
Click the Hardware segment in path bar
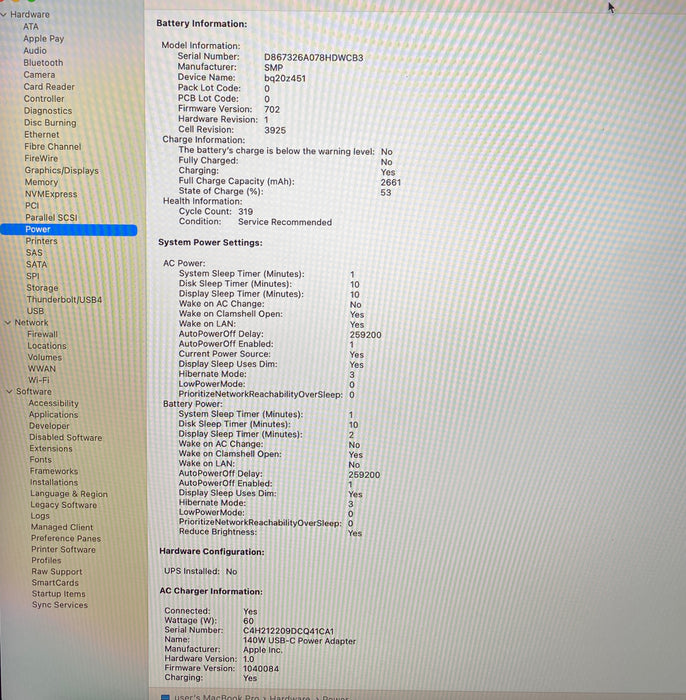(290, 697)
